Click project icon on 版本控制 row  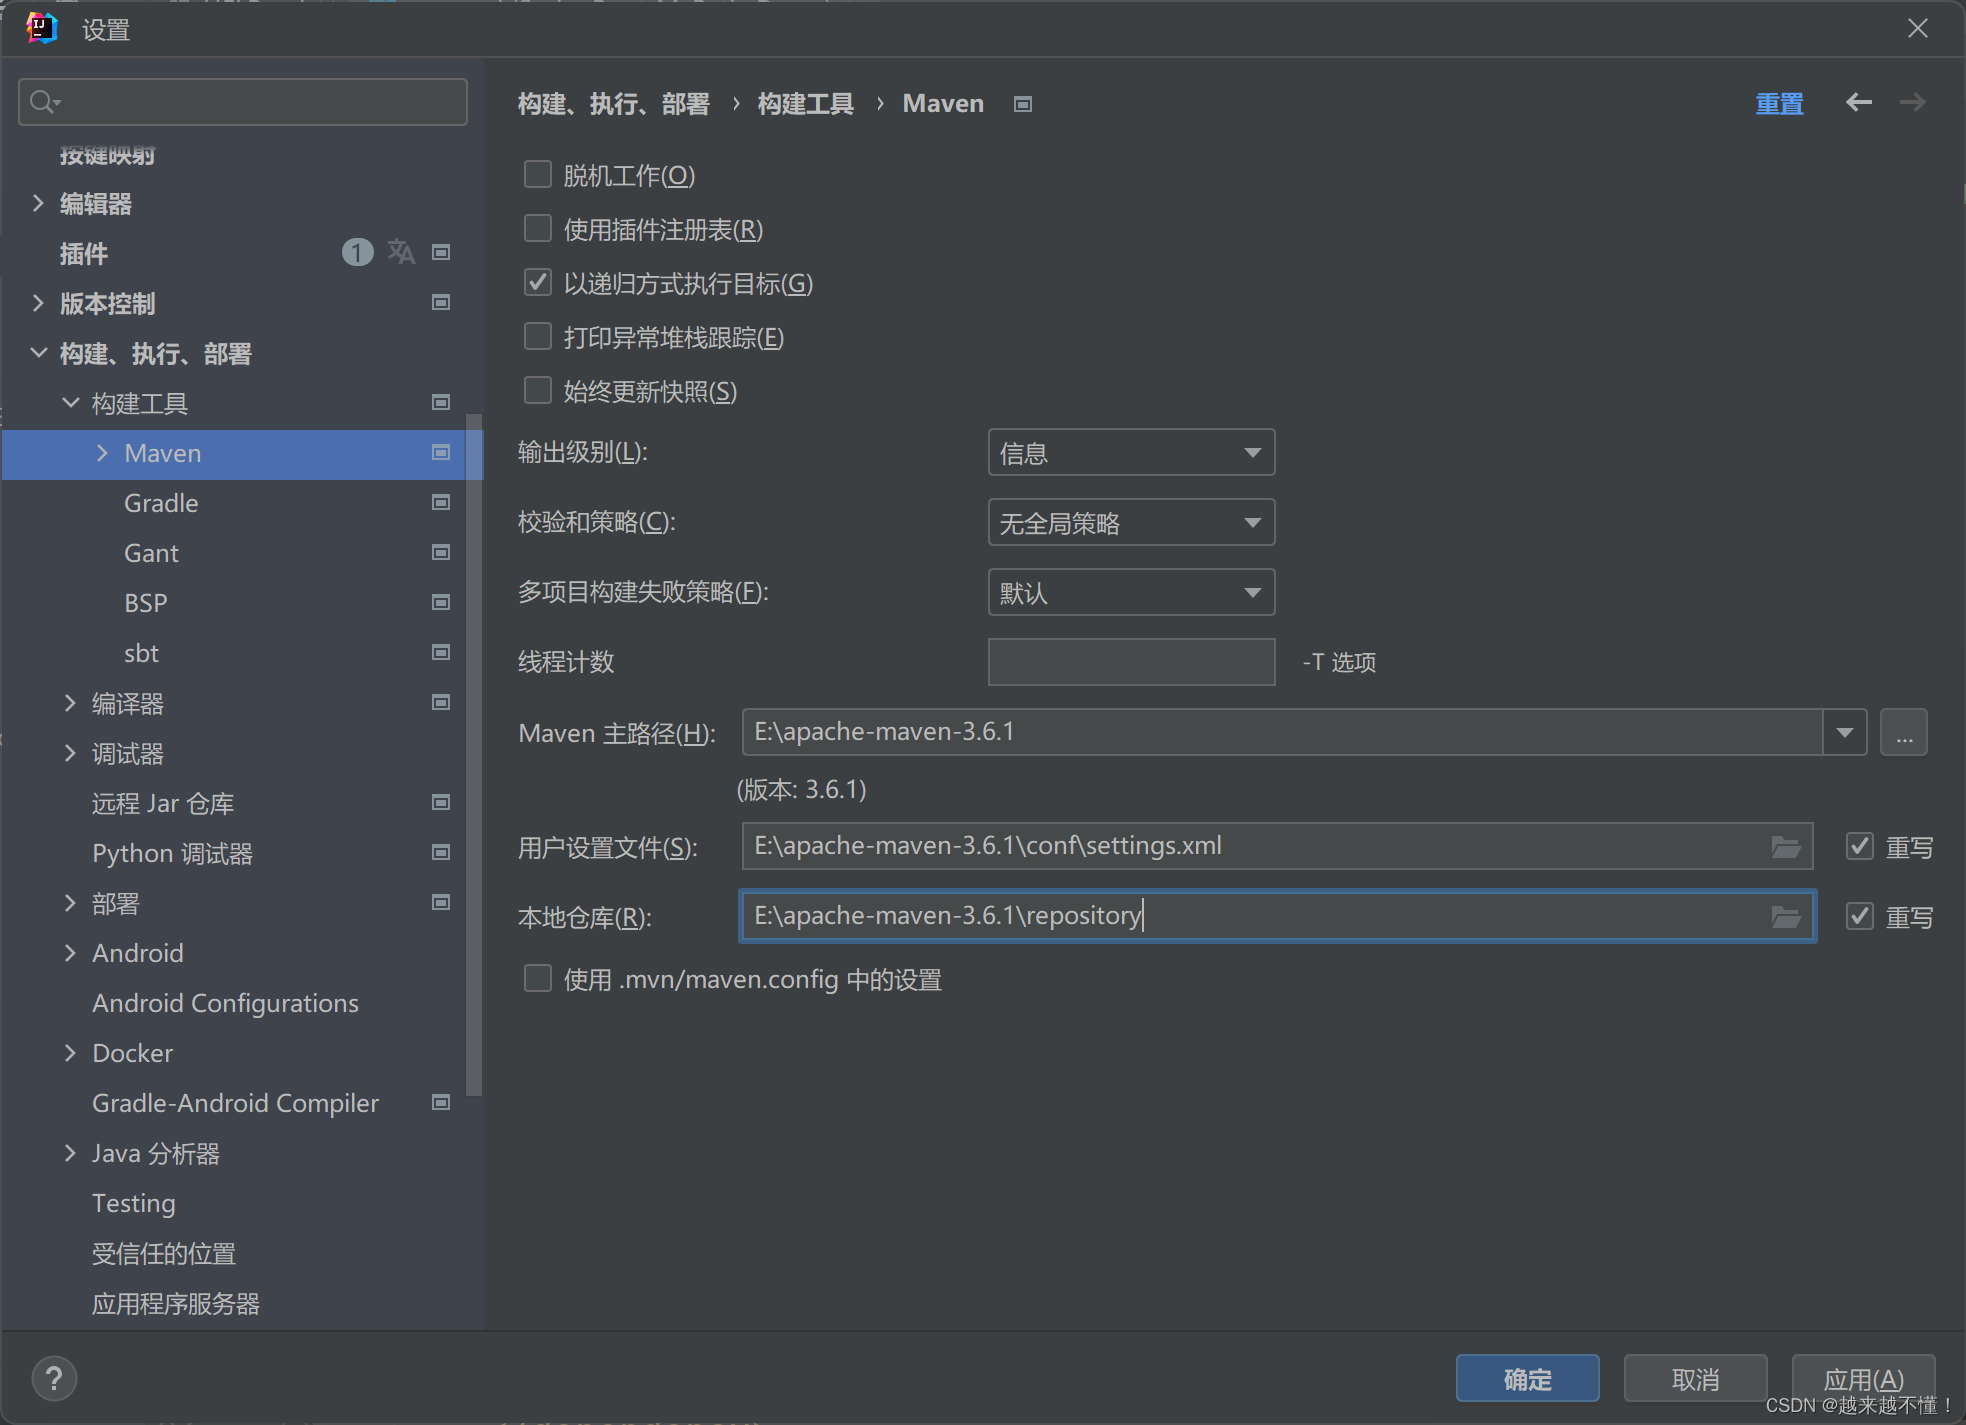440,302
